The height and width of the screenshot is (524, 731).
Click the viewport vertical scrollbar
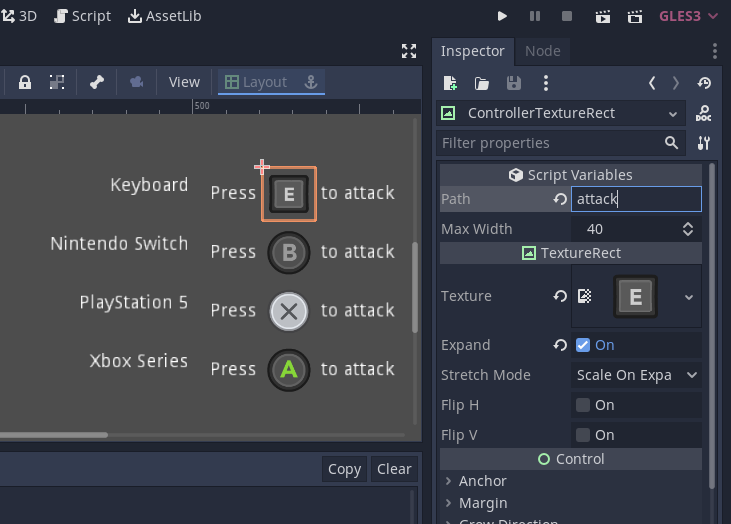[415, 287]
